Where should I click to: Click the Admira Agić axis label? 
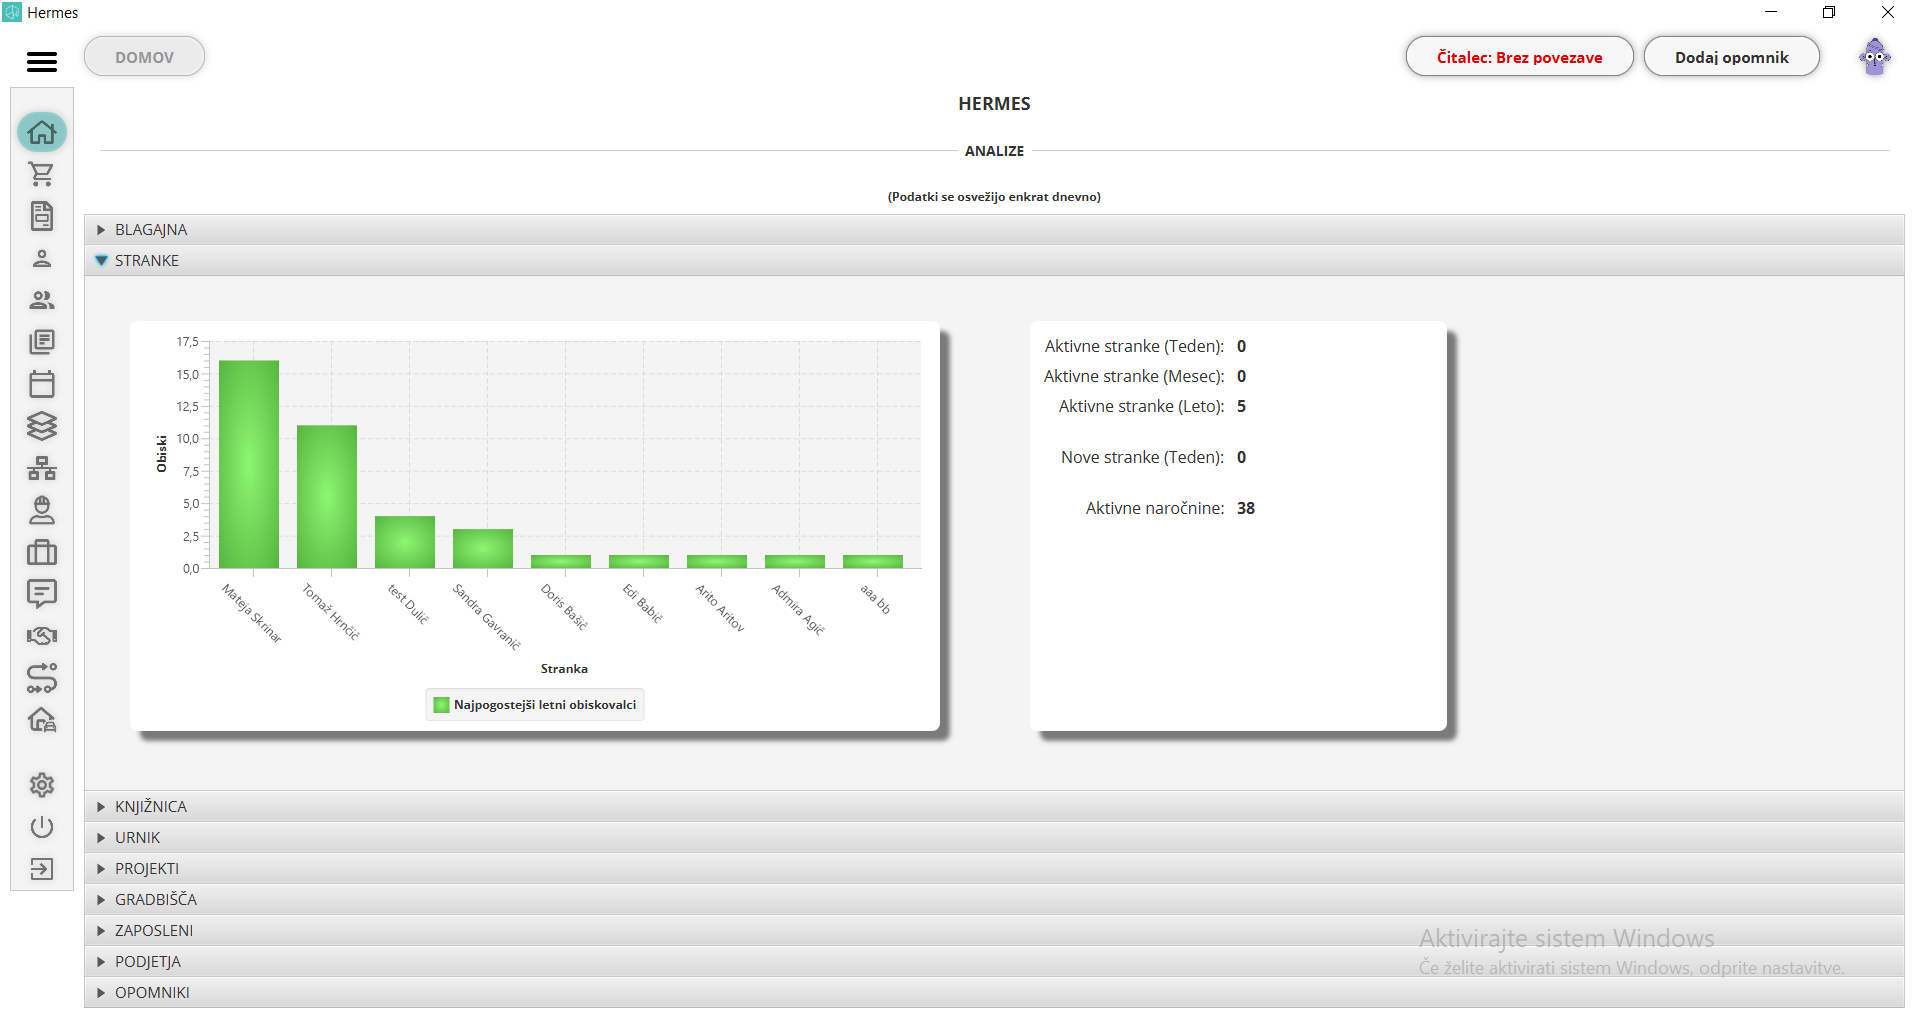(798, 610)
